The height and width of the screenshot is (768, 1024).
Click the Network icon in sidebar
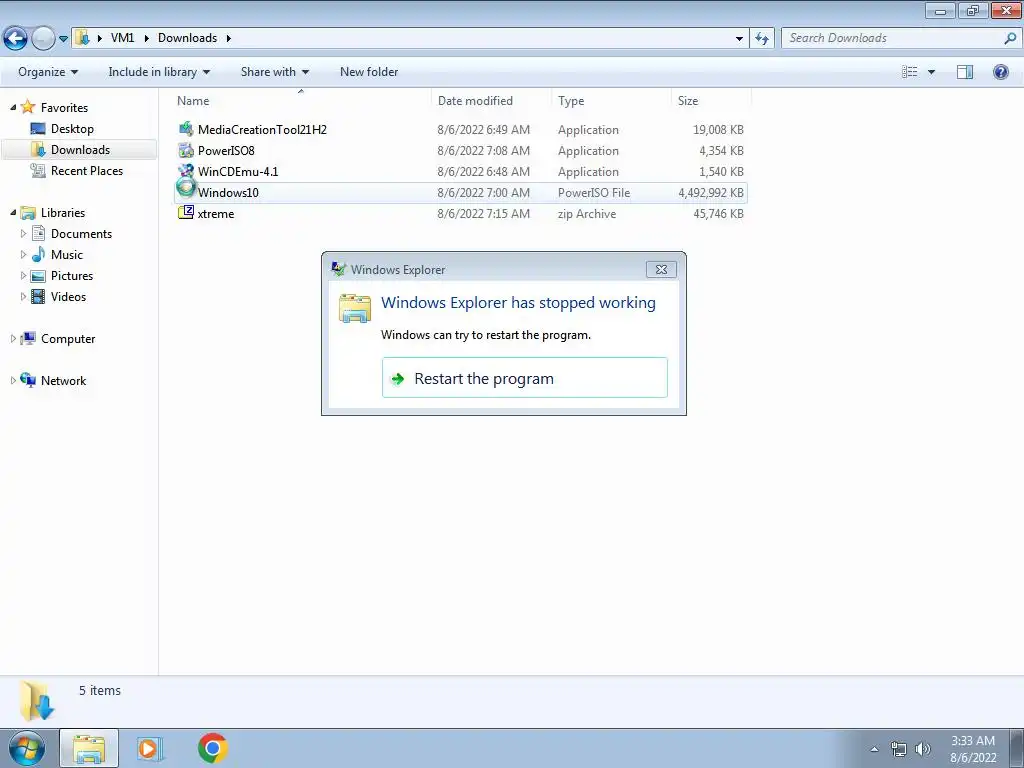pyautogui.click(x=28, y=379)
